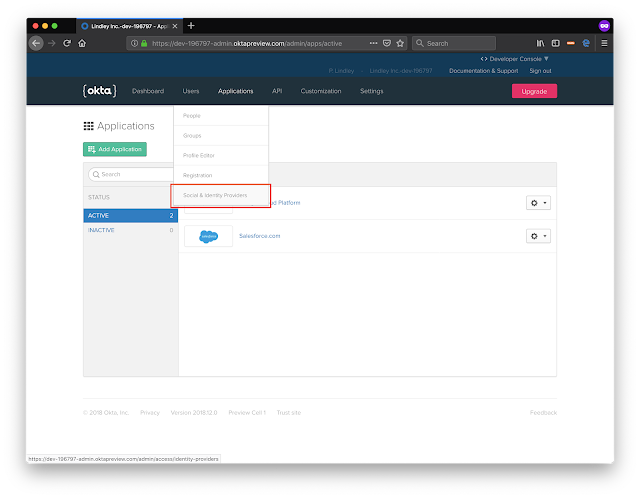Open the gear dropdown for the Platform app

(x=538, y=203)
